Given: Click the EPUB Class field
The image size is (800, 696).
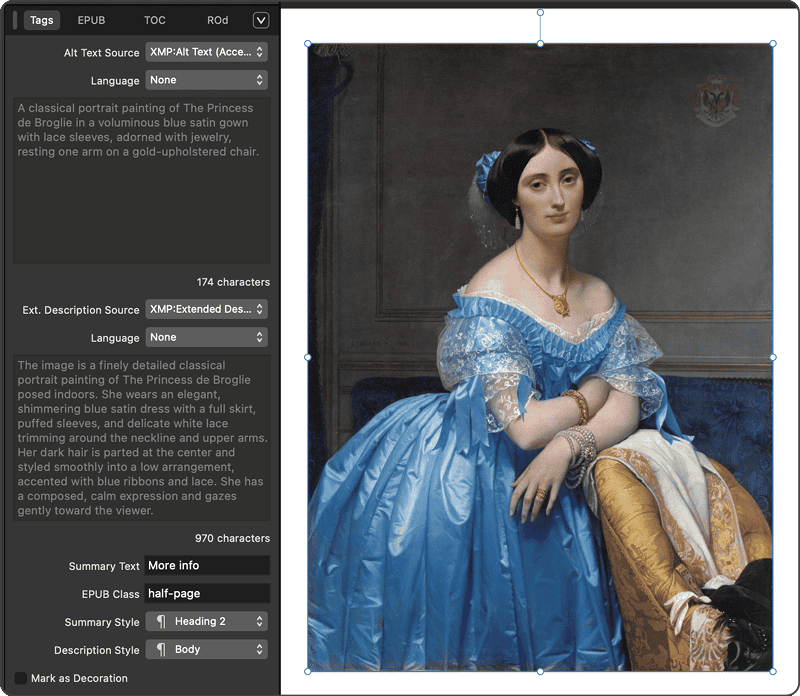Looking at the screenshot, I should [x=207, y=593].
